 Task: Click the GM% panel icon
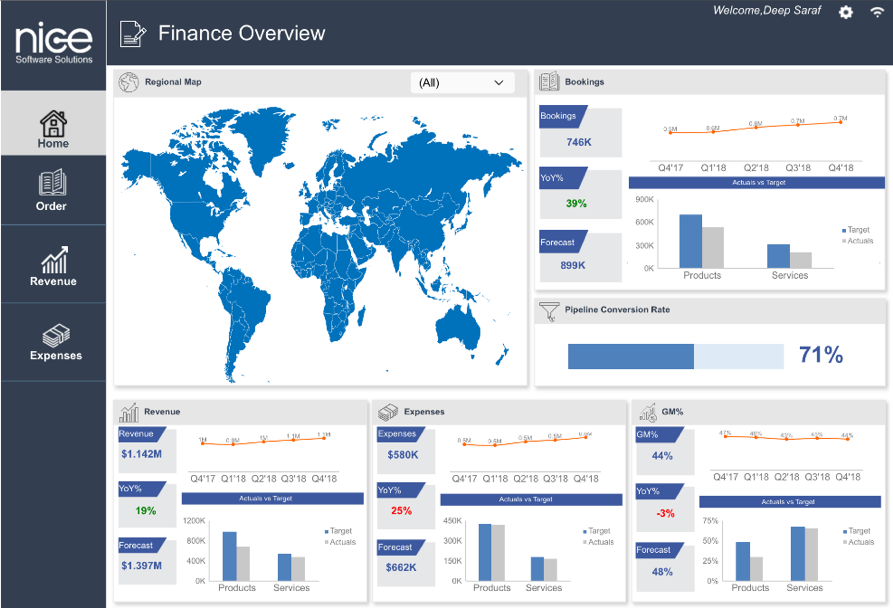646,412
